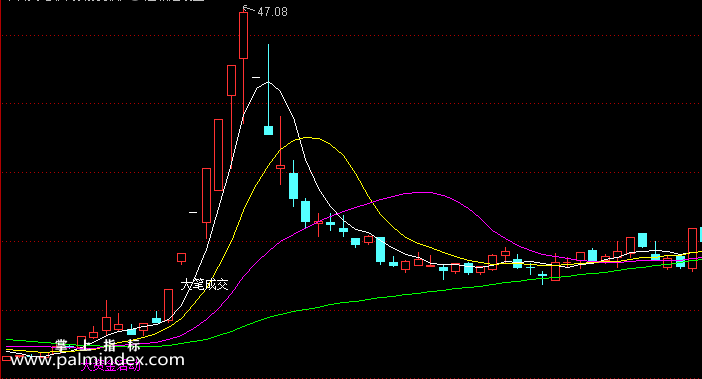This screenshot has width=702, height=379.
Task: Select the red doji candle crossing the magenta line
Action: click(318, 222)
